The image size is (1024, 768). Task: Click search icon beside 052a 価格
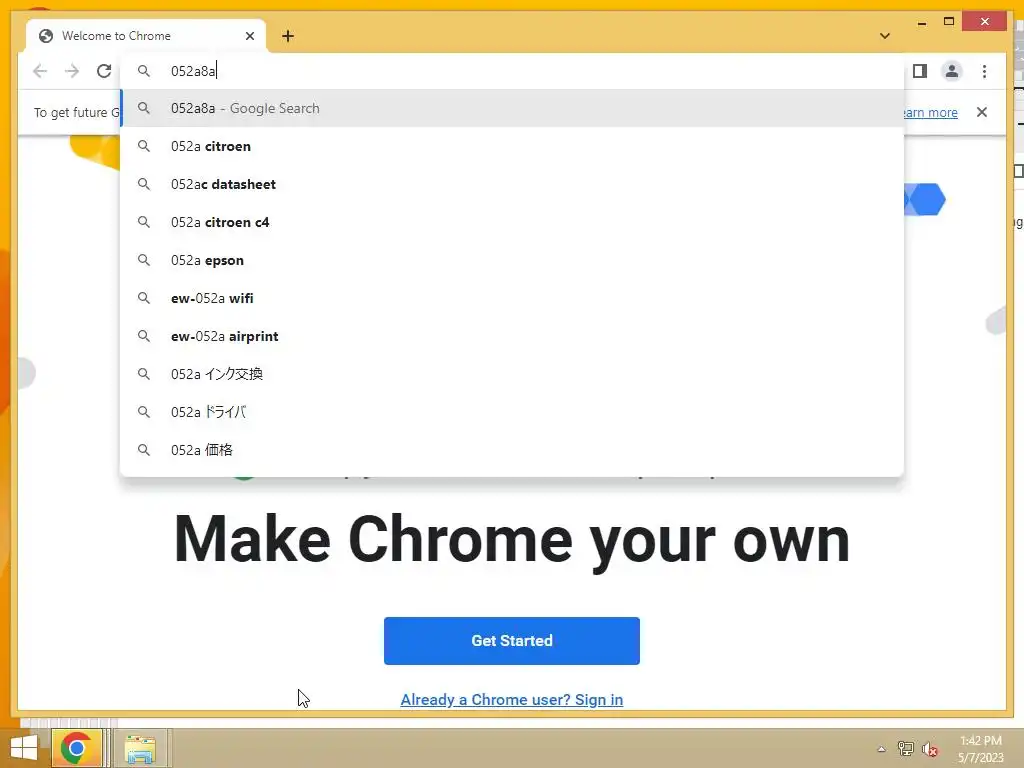pos(144,449)
